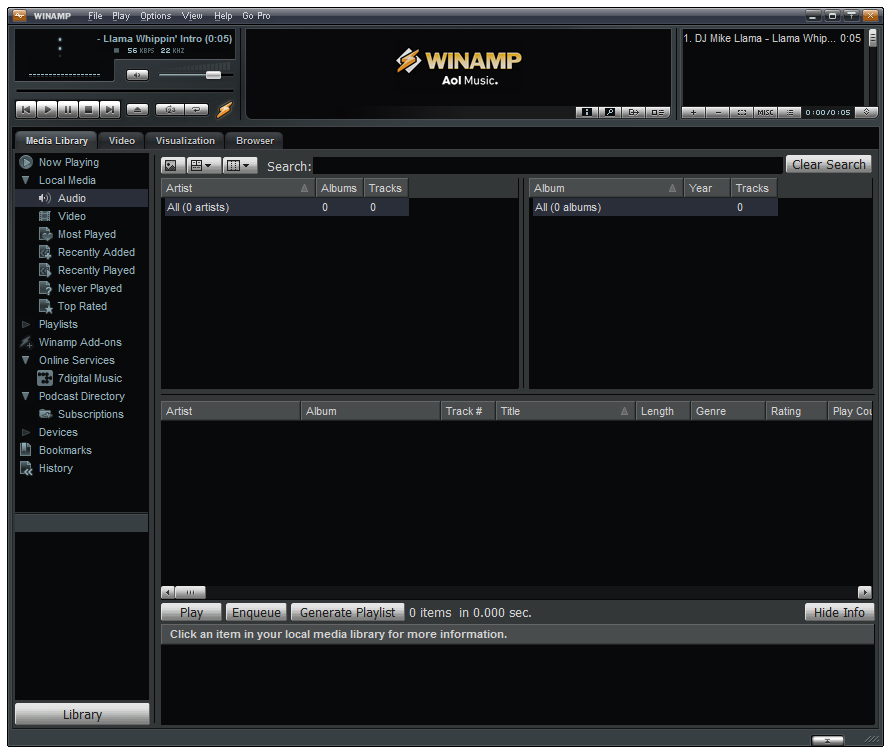
Task: Open Bookmarks in sidebar
Action: pos(65,451)
